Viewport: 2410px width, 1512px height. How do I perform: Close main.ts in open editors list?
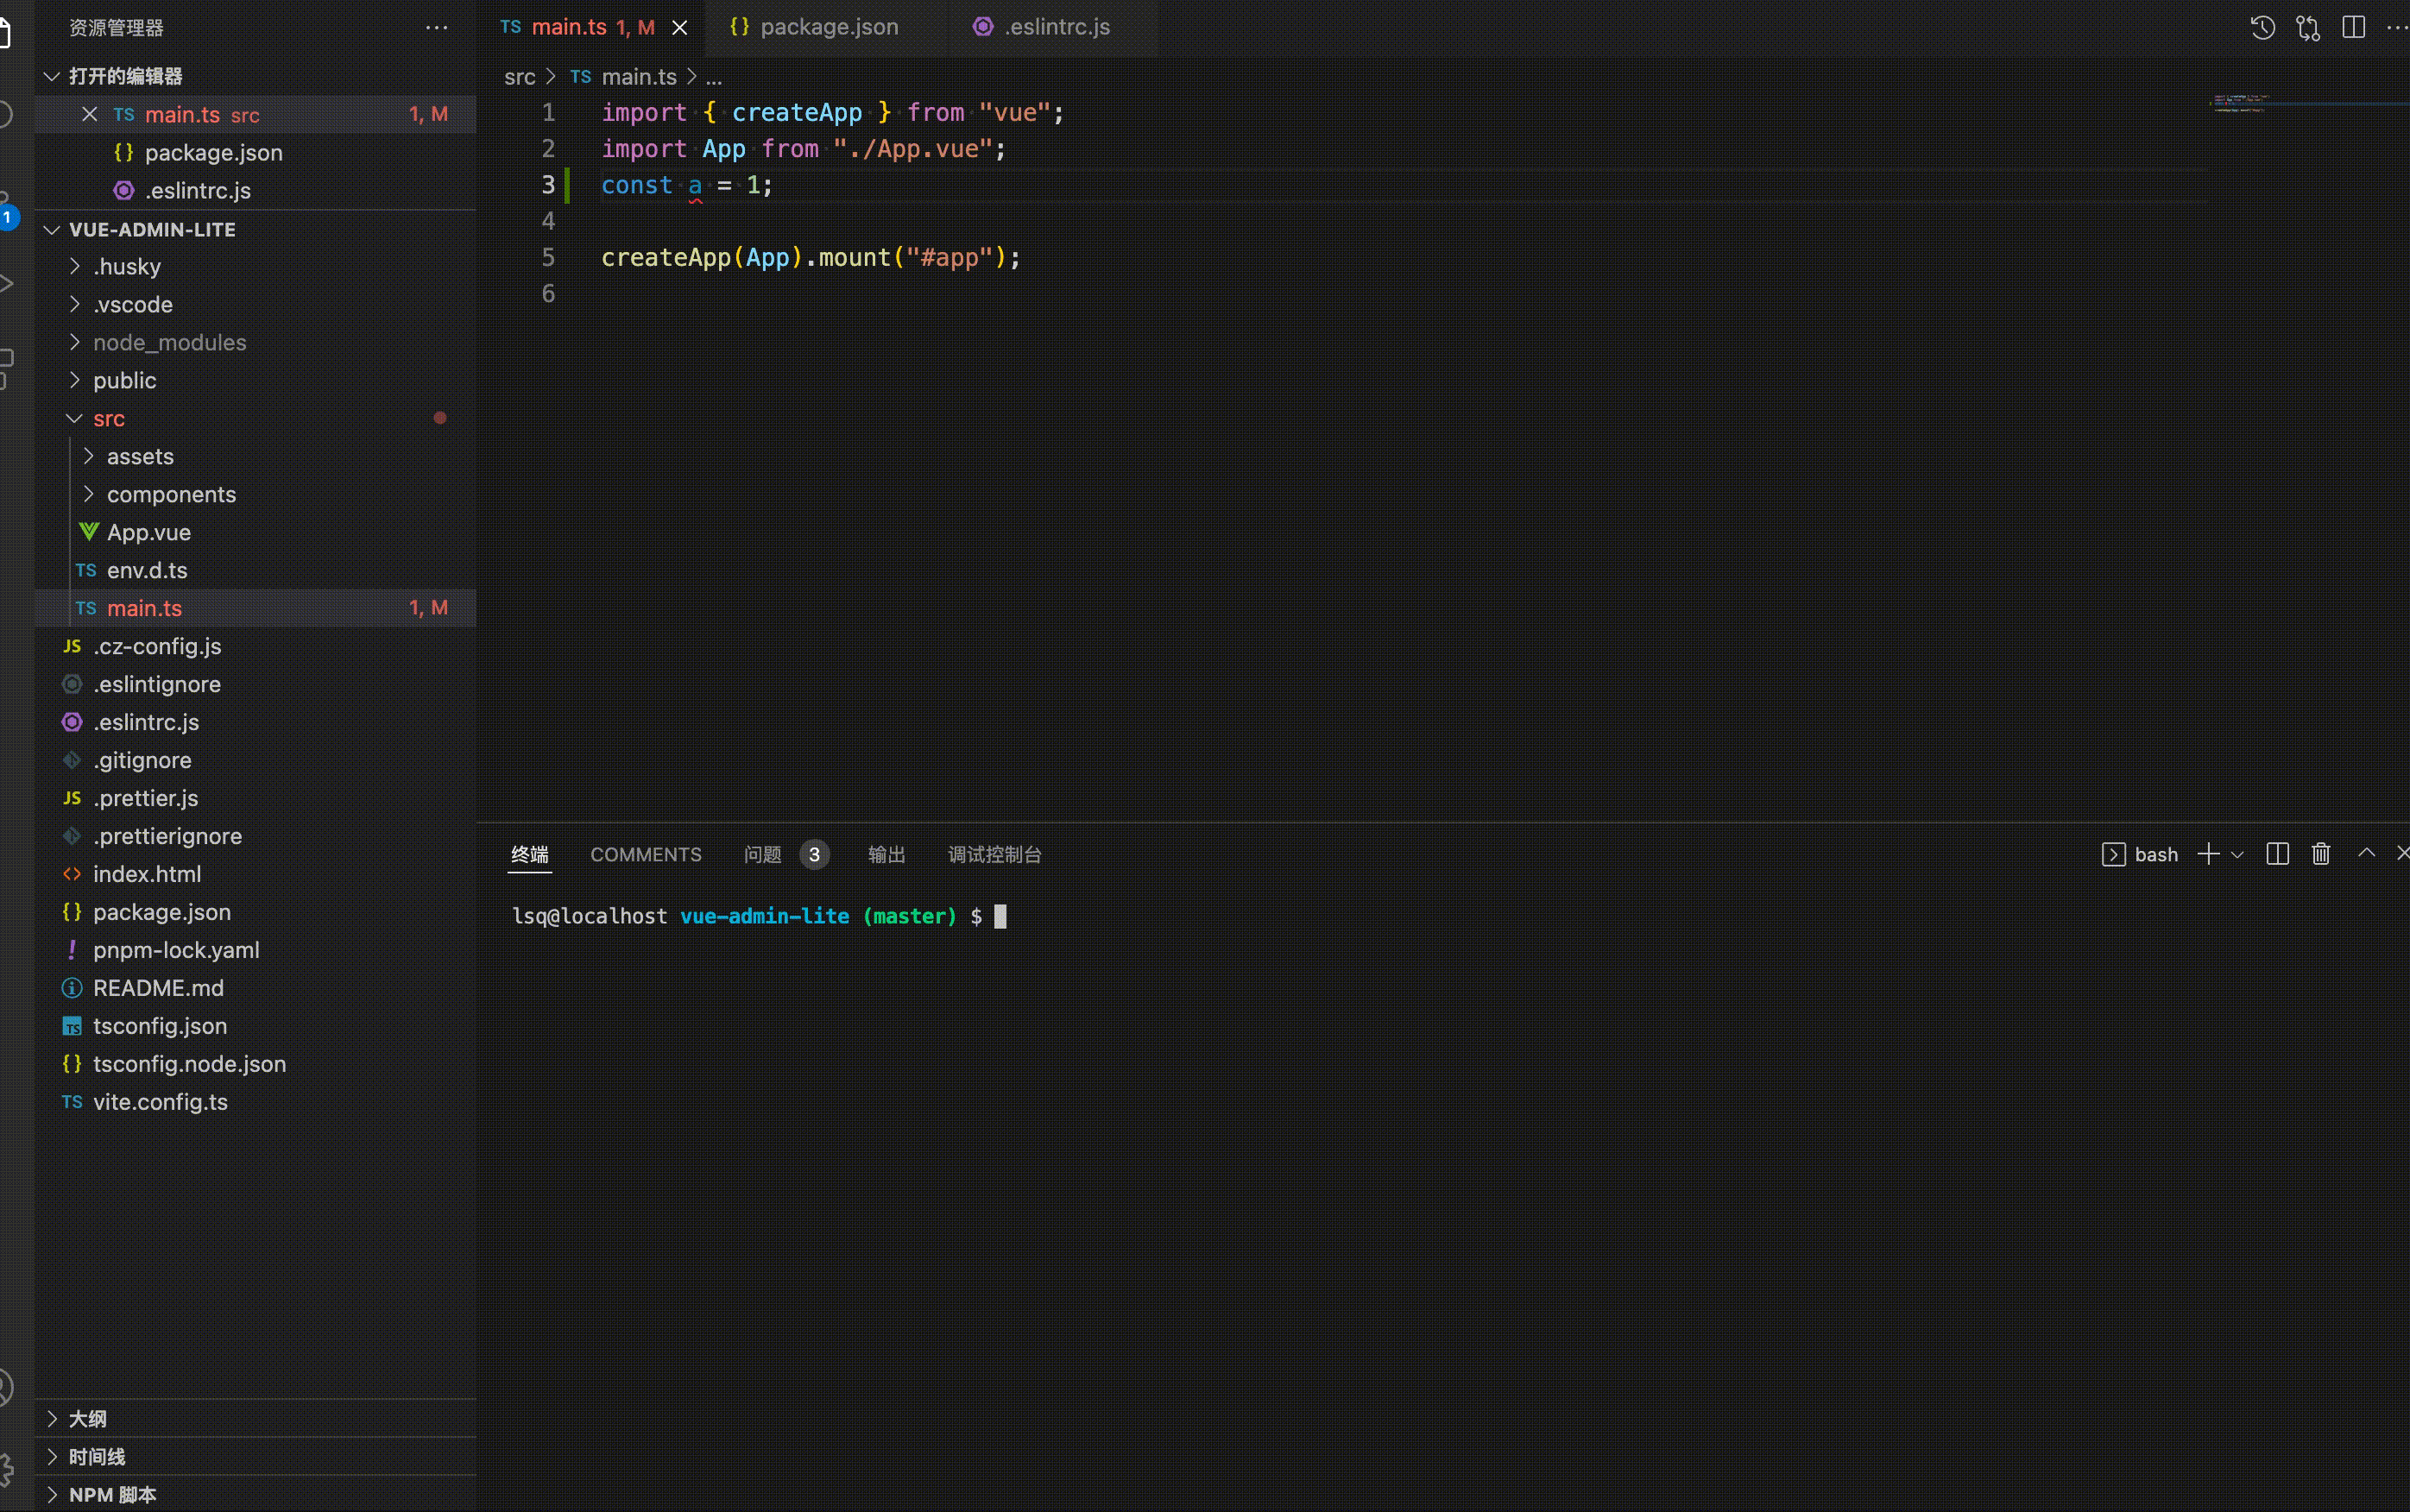[x=90, y=114]
